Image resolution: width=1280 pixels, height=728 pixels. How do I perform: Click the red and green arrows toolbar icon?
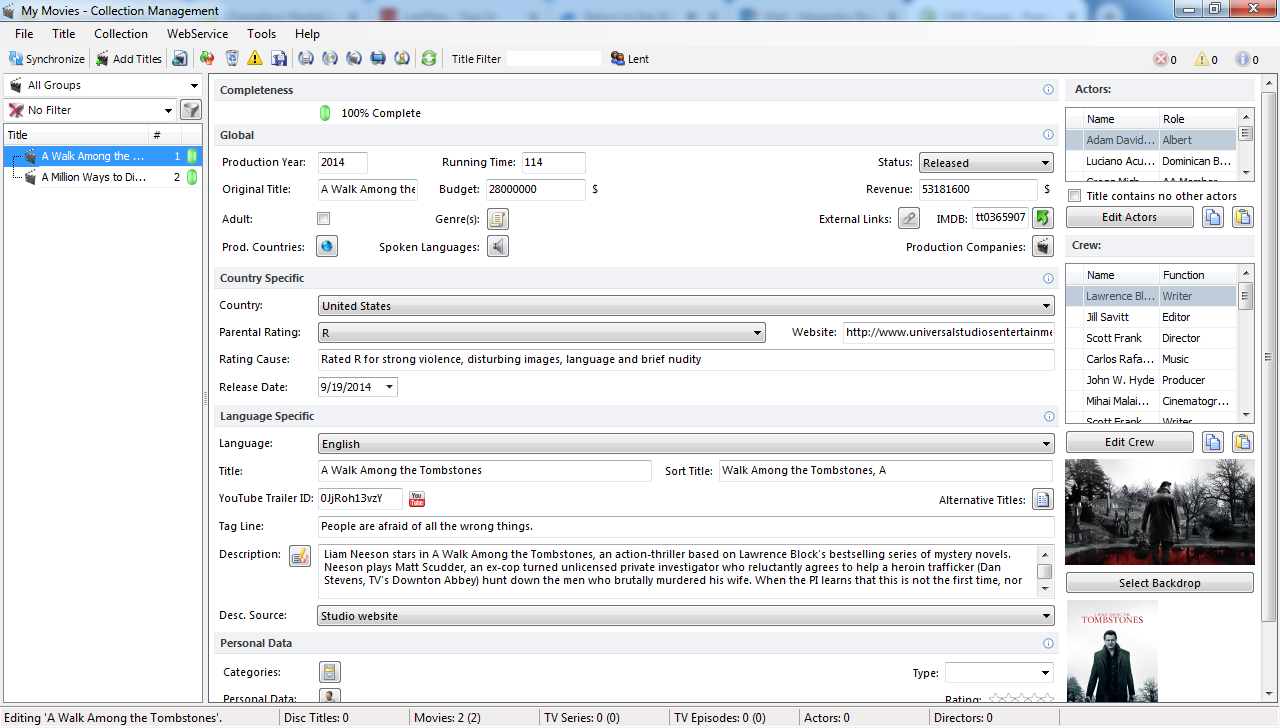coord(207,59)
